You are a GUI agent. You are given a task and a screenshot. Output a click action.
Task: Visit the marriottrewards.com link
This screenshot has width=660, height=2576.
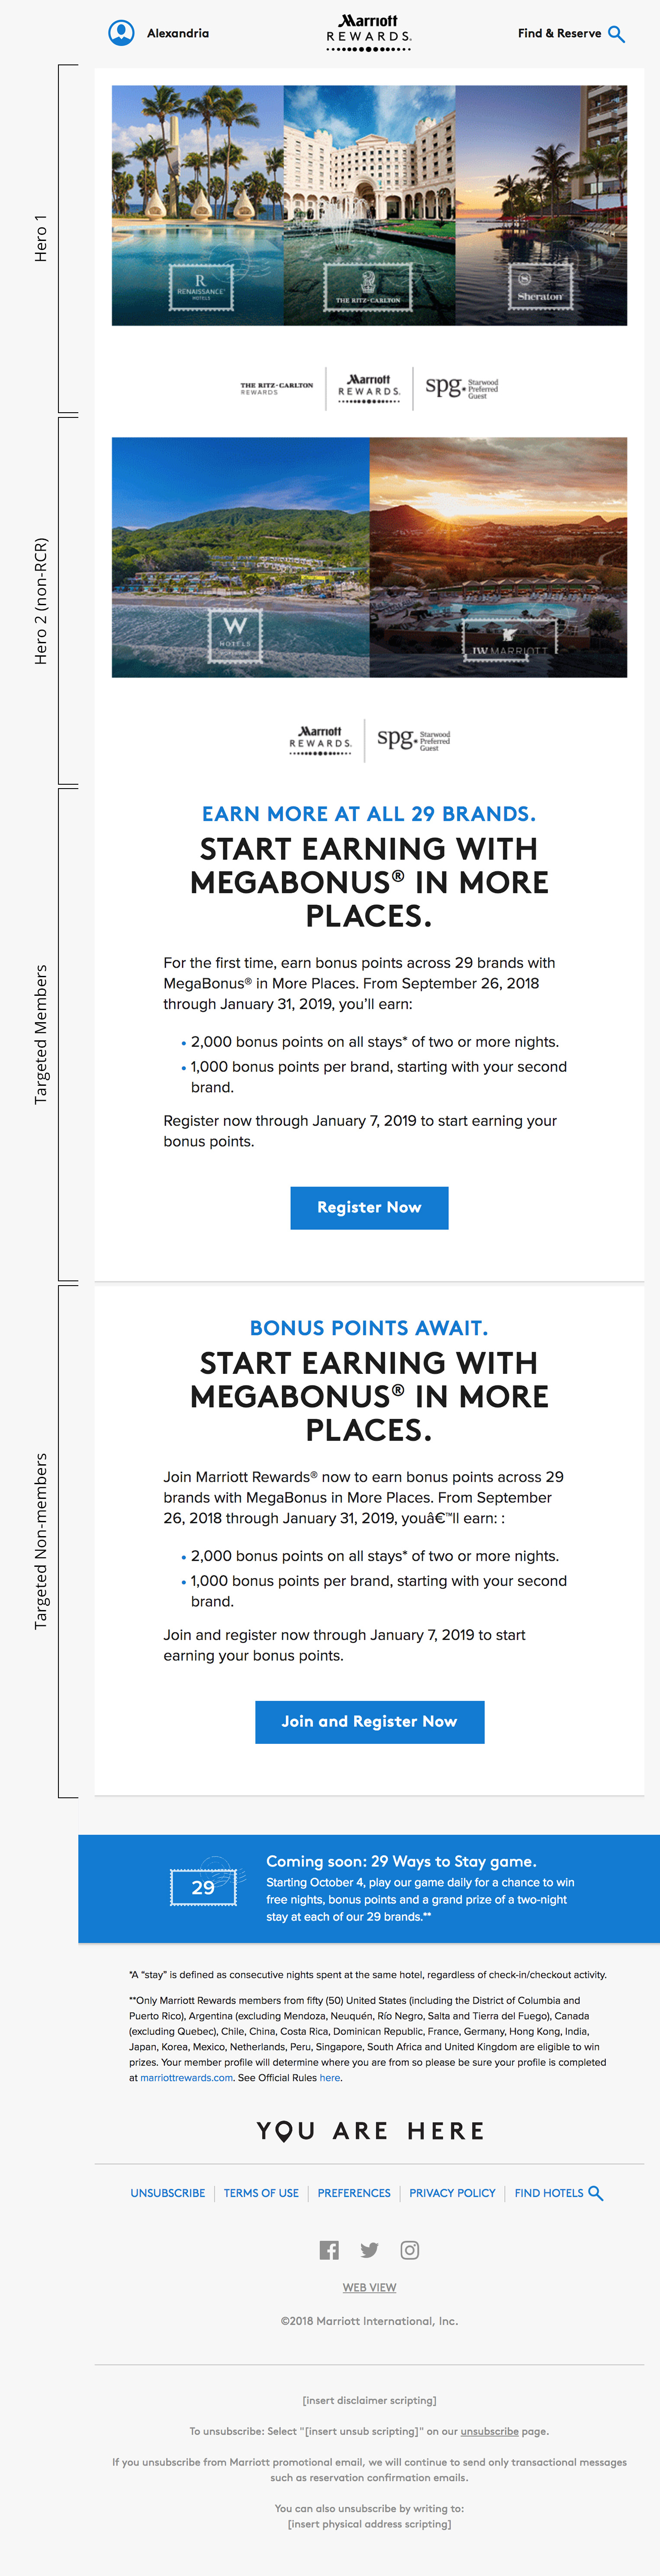[186, 2077]
